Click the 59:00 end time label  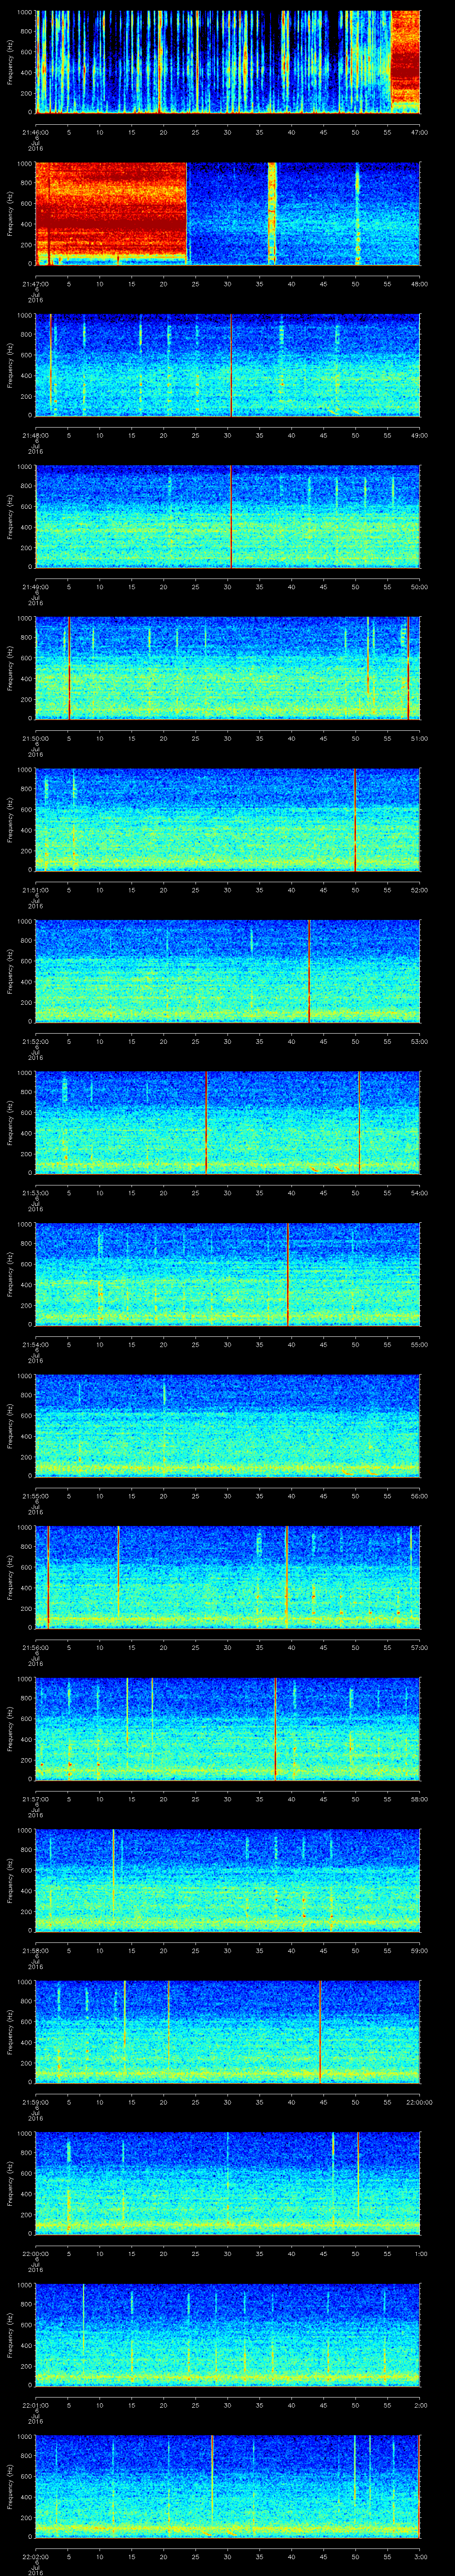[x=419, y=1951]
